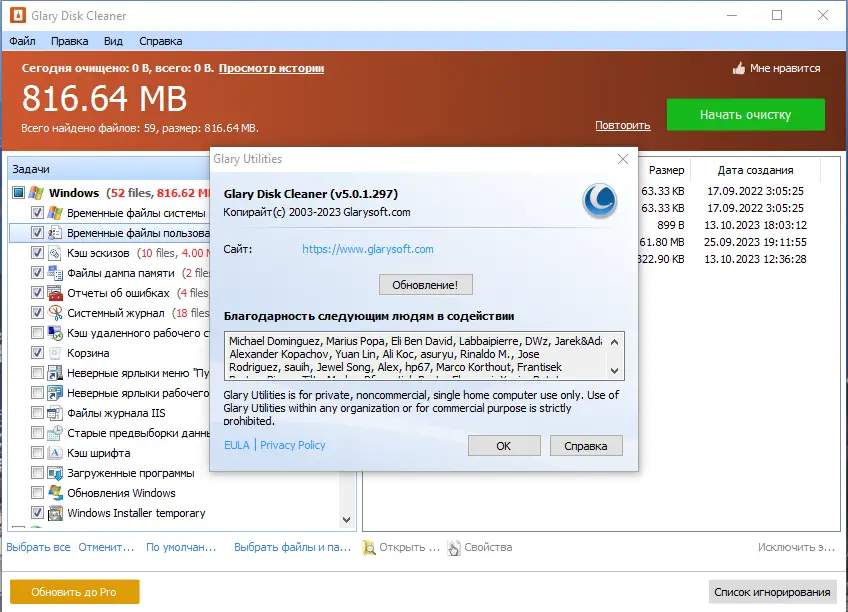Open the Вид menu
The height and width of the screenshot is (612, 848).
coord(113,41)
